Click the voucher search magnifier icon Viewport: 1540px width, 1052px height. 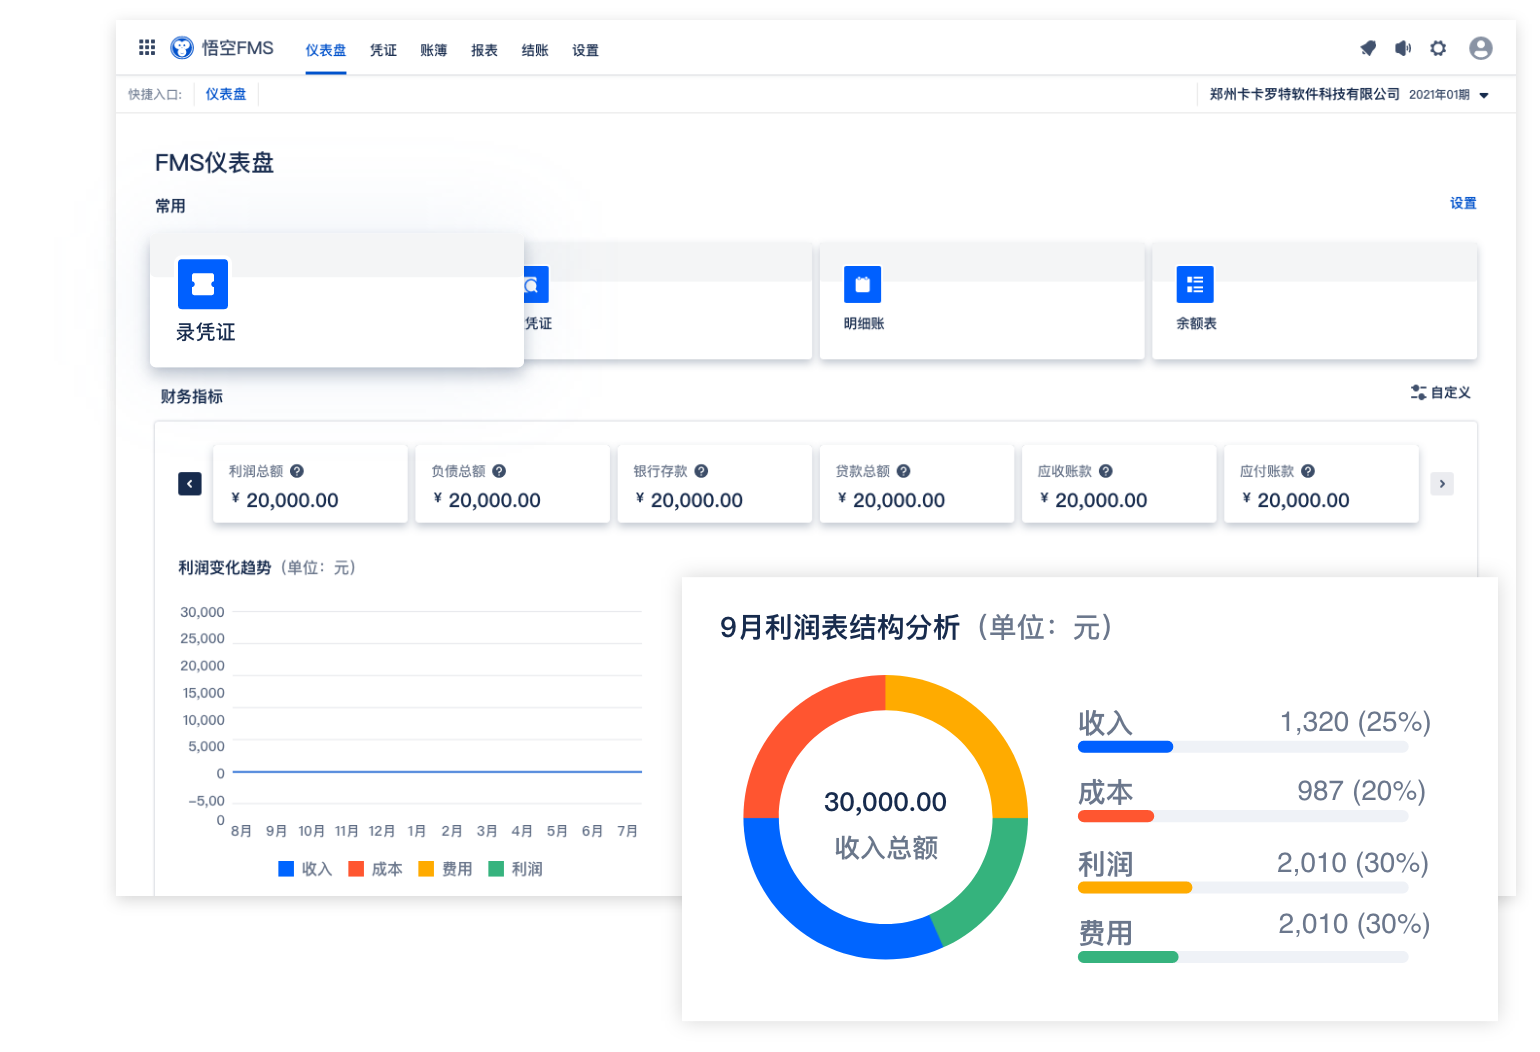pyautogui.click(x=535, y=285)
